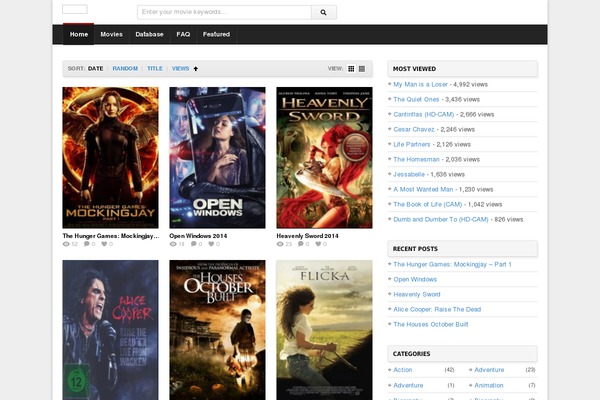Open the Heavenly Sword poster thumbnail
This screenshot has width=600, height=400.
tap(324, 158)
